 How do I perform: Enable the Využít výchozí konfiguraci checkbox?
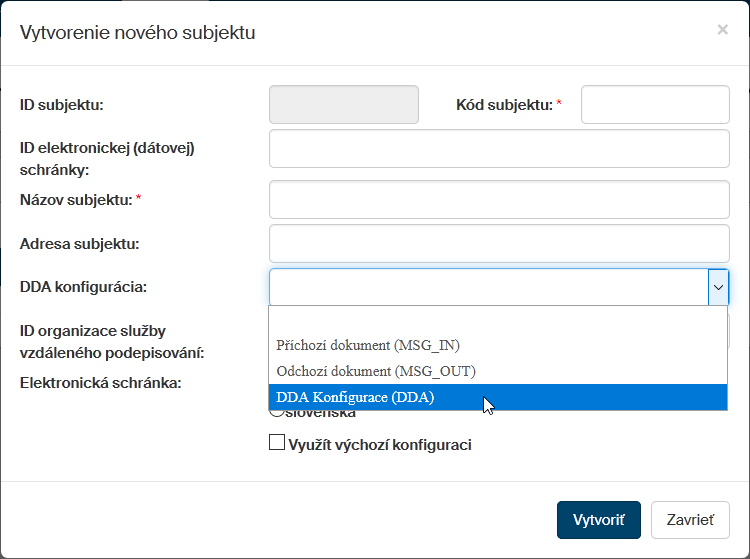pyautogui.click(x=277, y=443)
